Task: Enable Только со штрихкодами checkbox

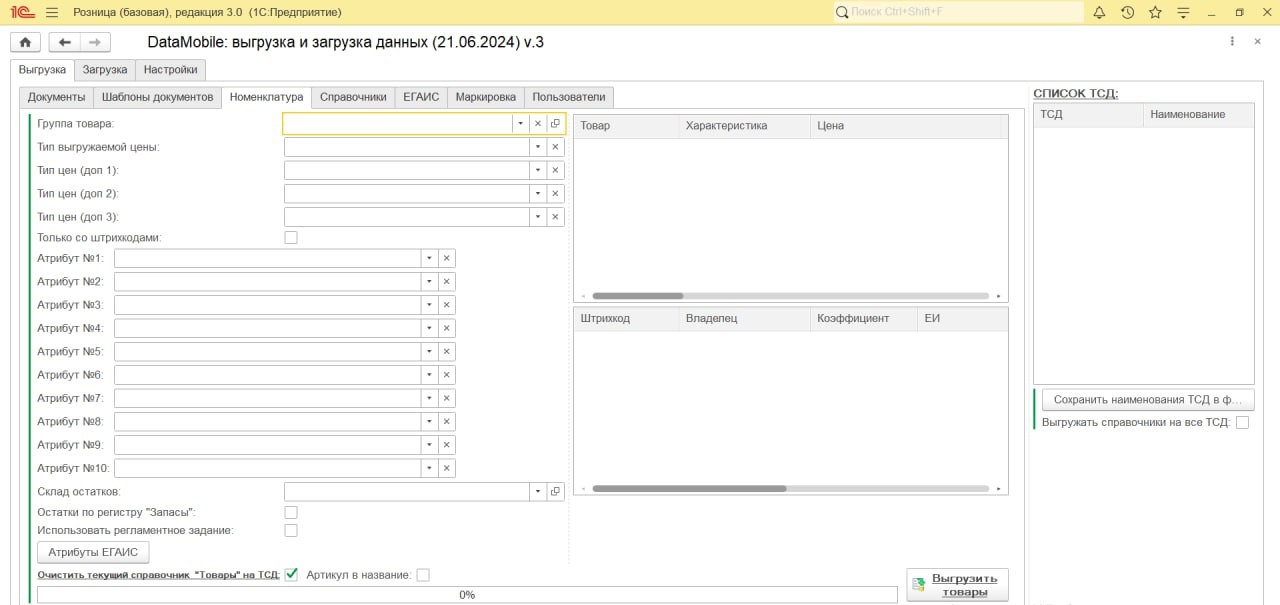Action: tap(291, 238)
